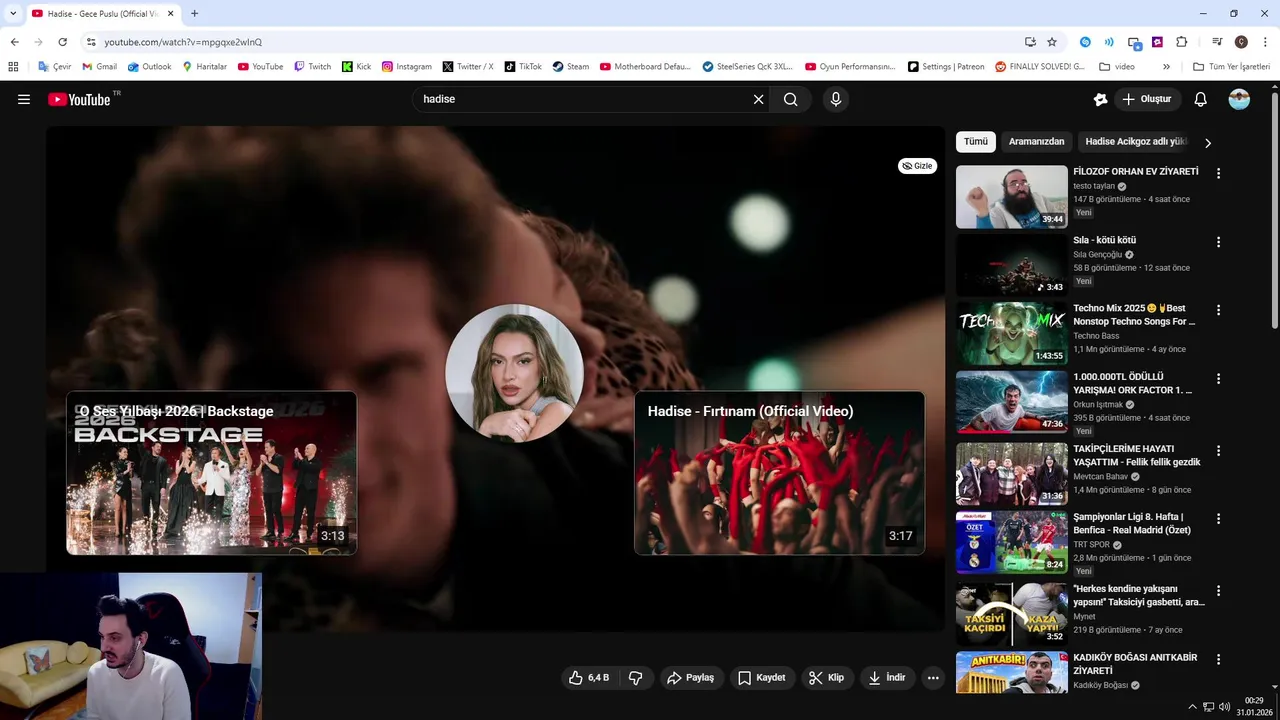Open the notifications bell
Viewport: 1280px width, 720px height.
(x=1200, y=99)
